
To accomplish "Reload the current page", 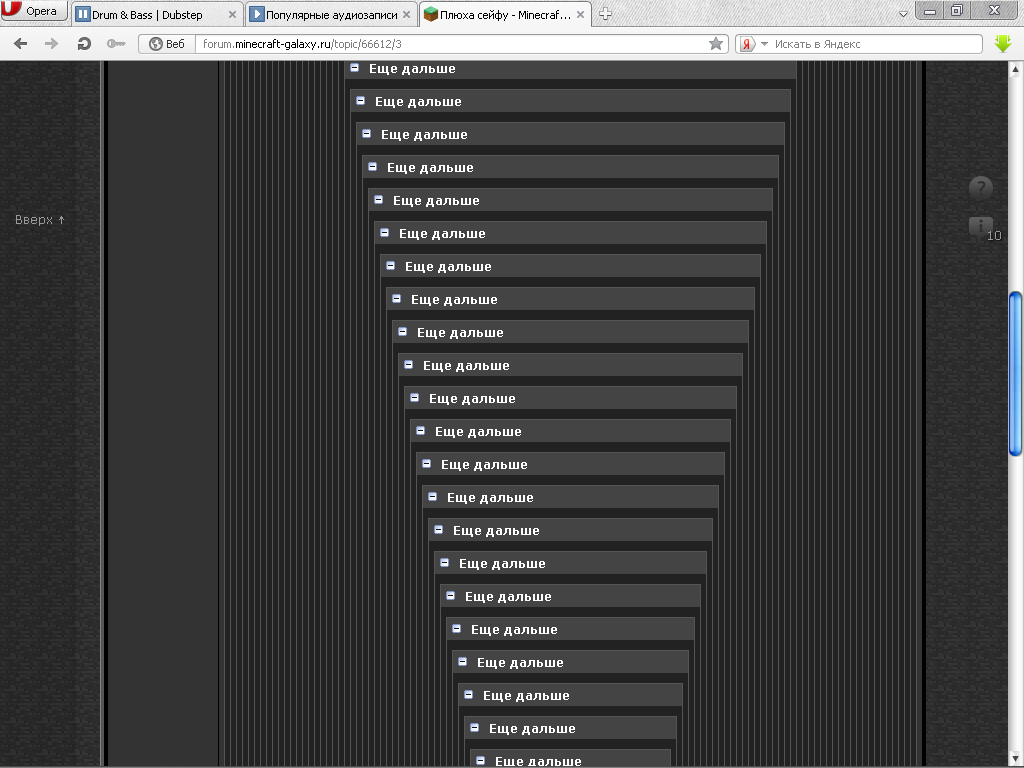I will click(84, 44).
